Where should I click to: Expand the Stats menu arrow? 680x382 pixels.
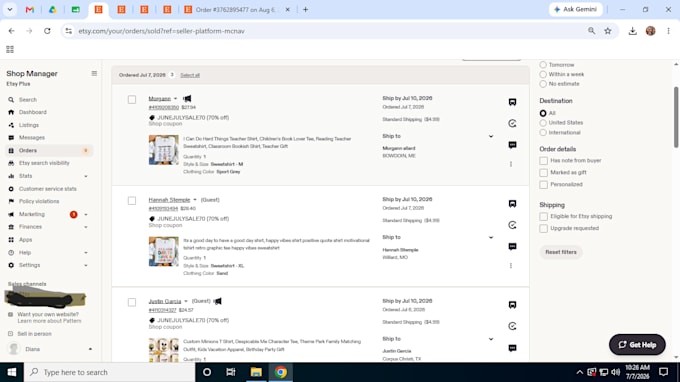(86, 176)
